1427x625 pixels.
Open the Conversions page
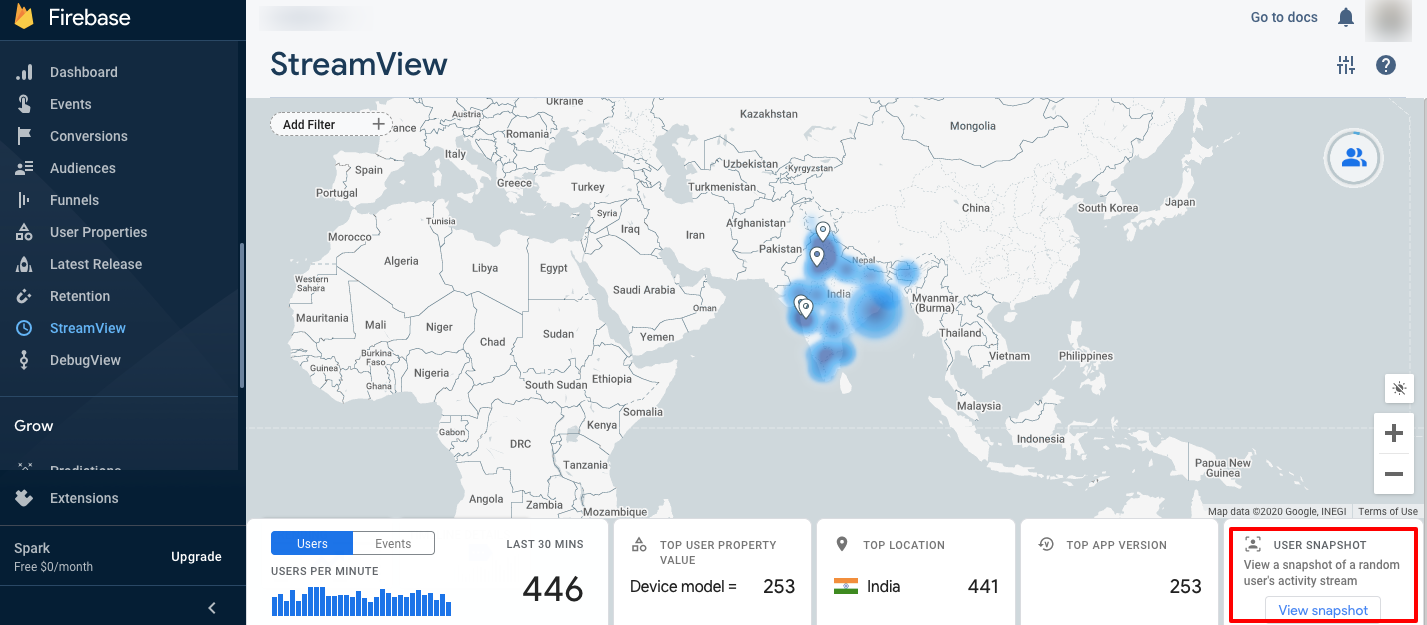tap(89, 136)
